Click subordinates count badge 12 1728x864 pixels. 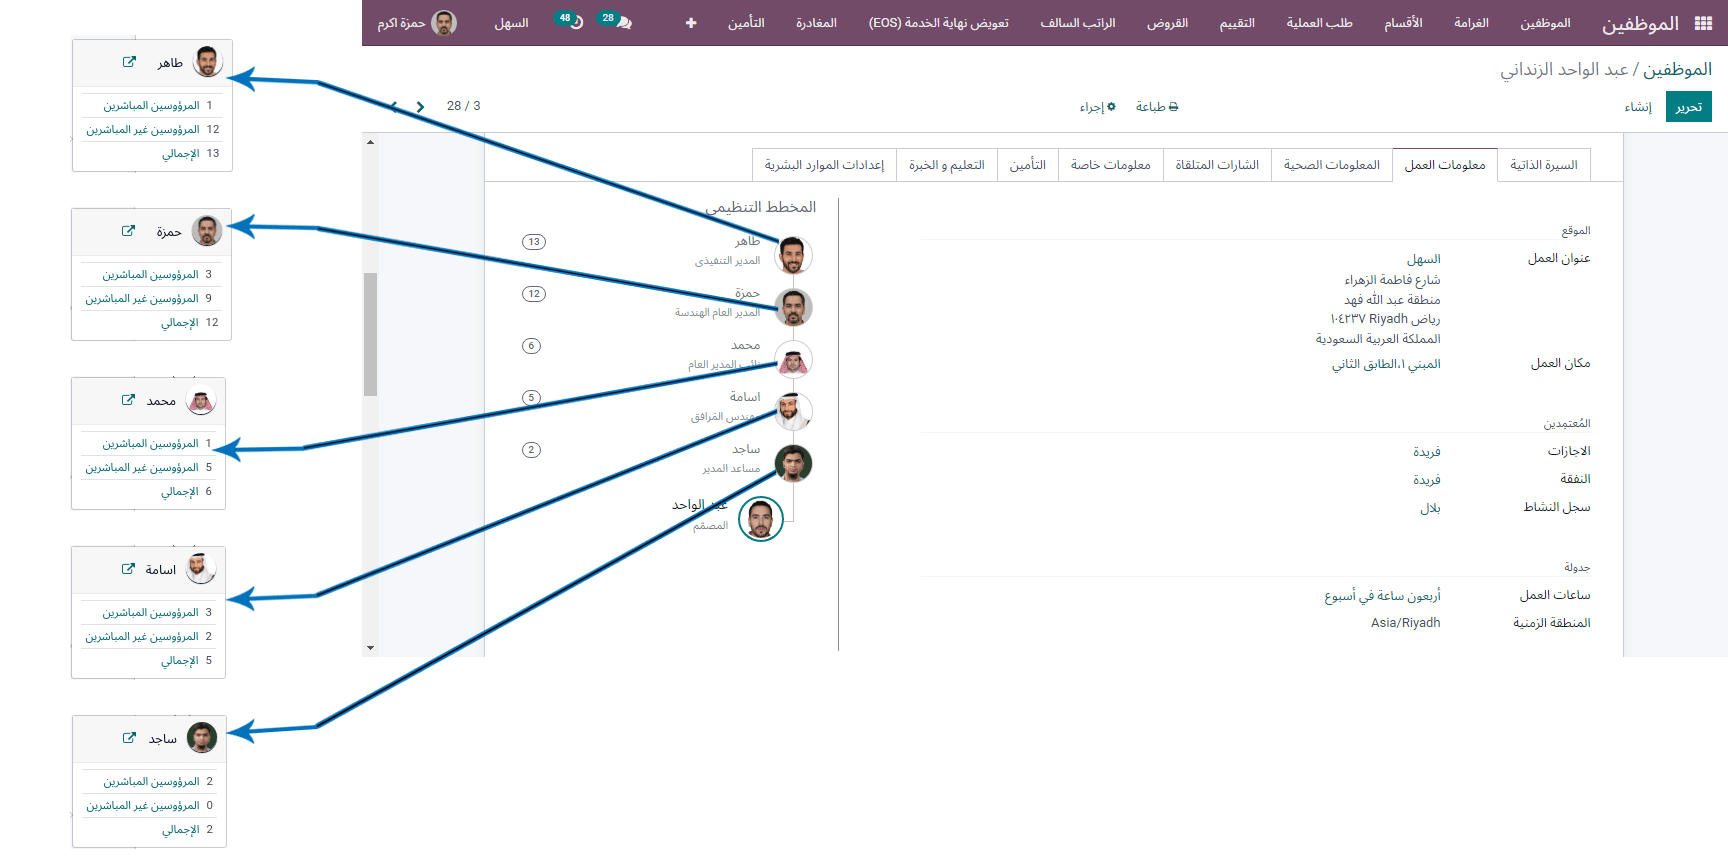(x=534, y=294)
